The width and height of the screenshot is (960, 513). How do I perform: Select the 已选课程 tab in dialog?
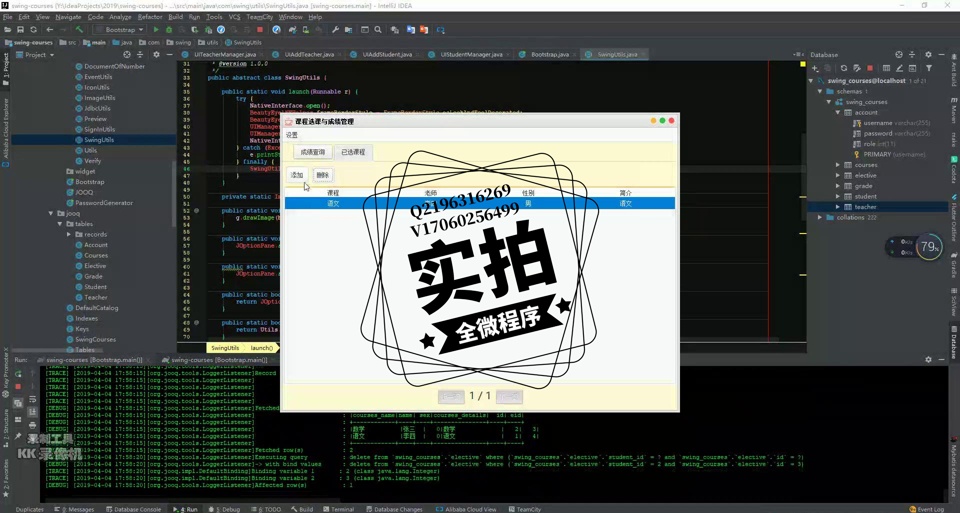pyautogui.click(x=353, y=152)
